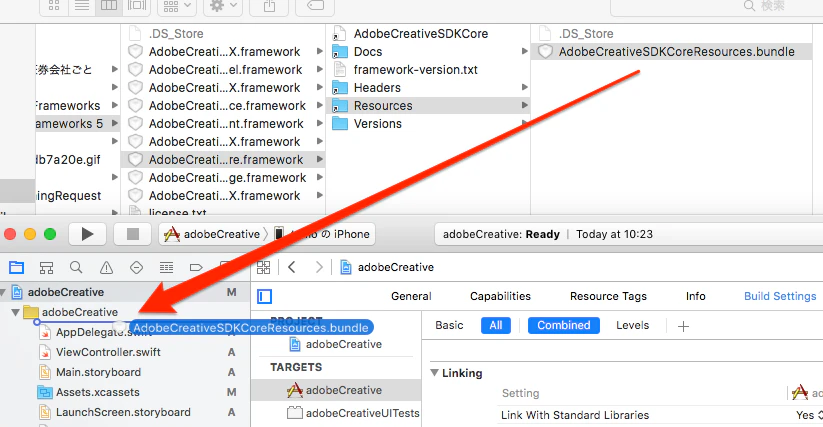Select the adobeCreative app target
823x427 pixels.
[x=336, y=390]
